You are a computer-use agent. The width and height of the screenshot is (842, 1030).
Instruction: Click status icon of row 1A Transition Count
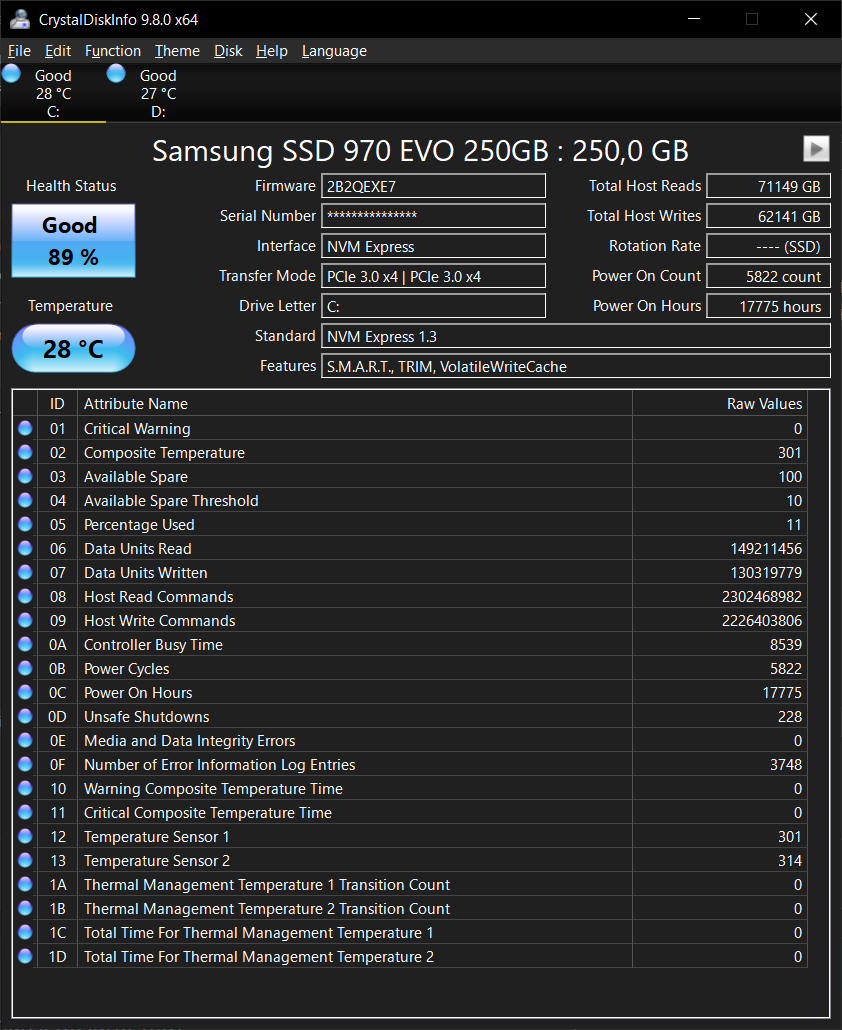pyautogui.click(x=25, y=884)
